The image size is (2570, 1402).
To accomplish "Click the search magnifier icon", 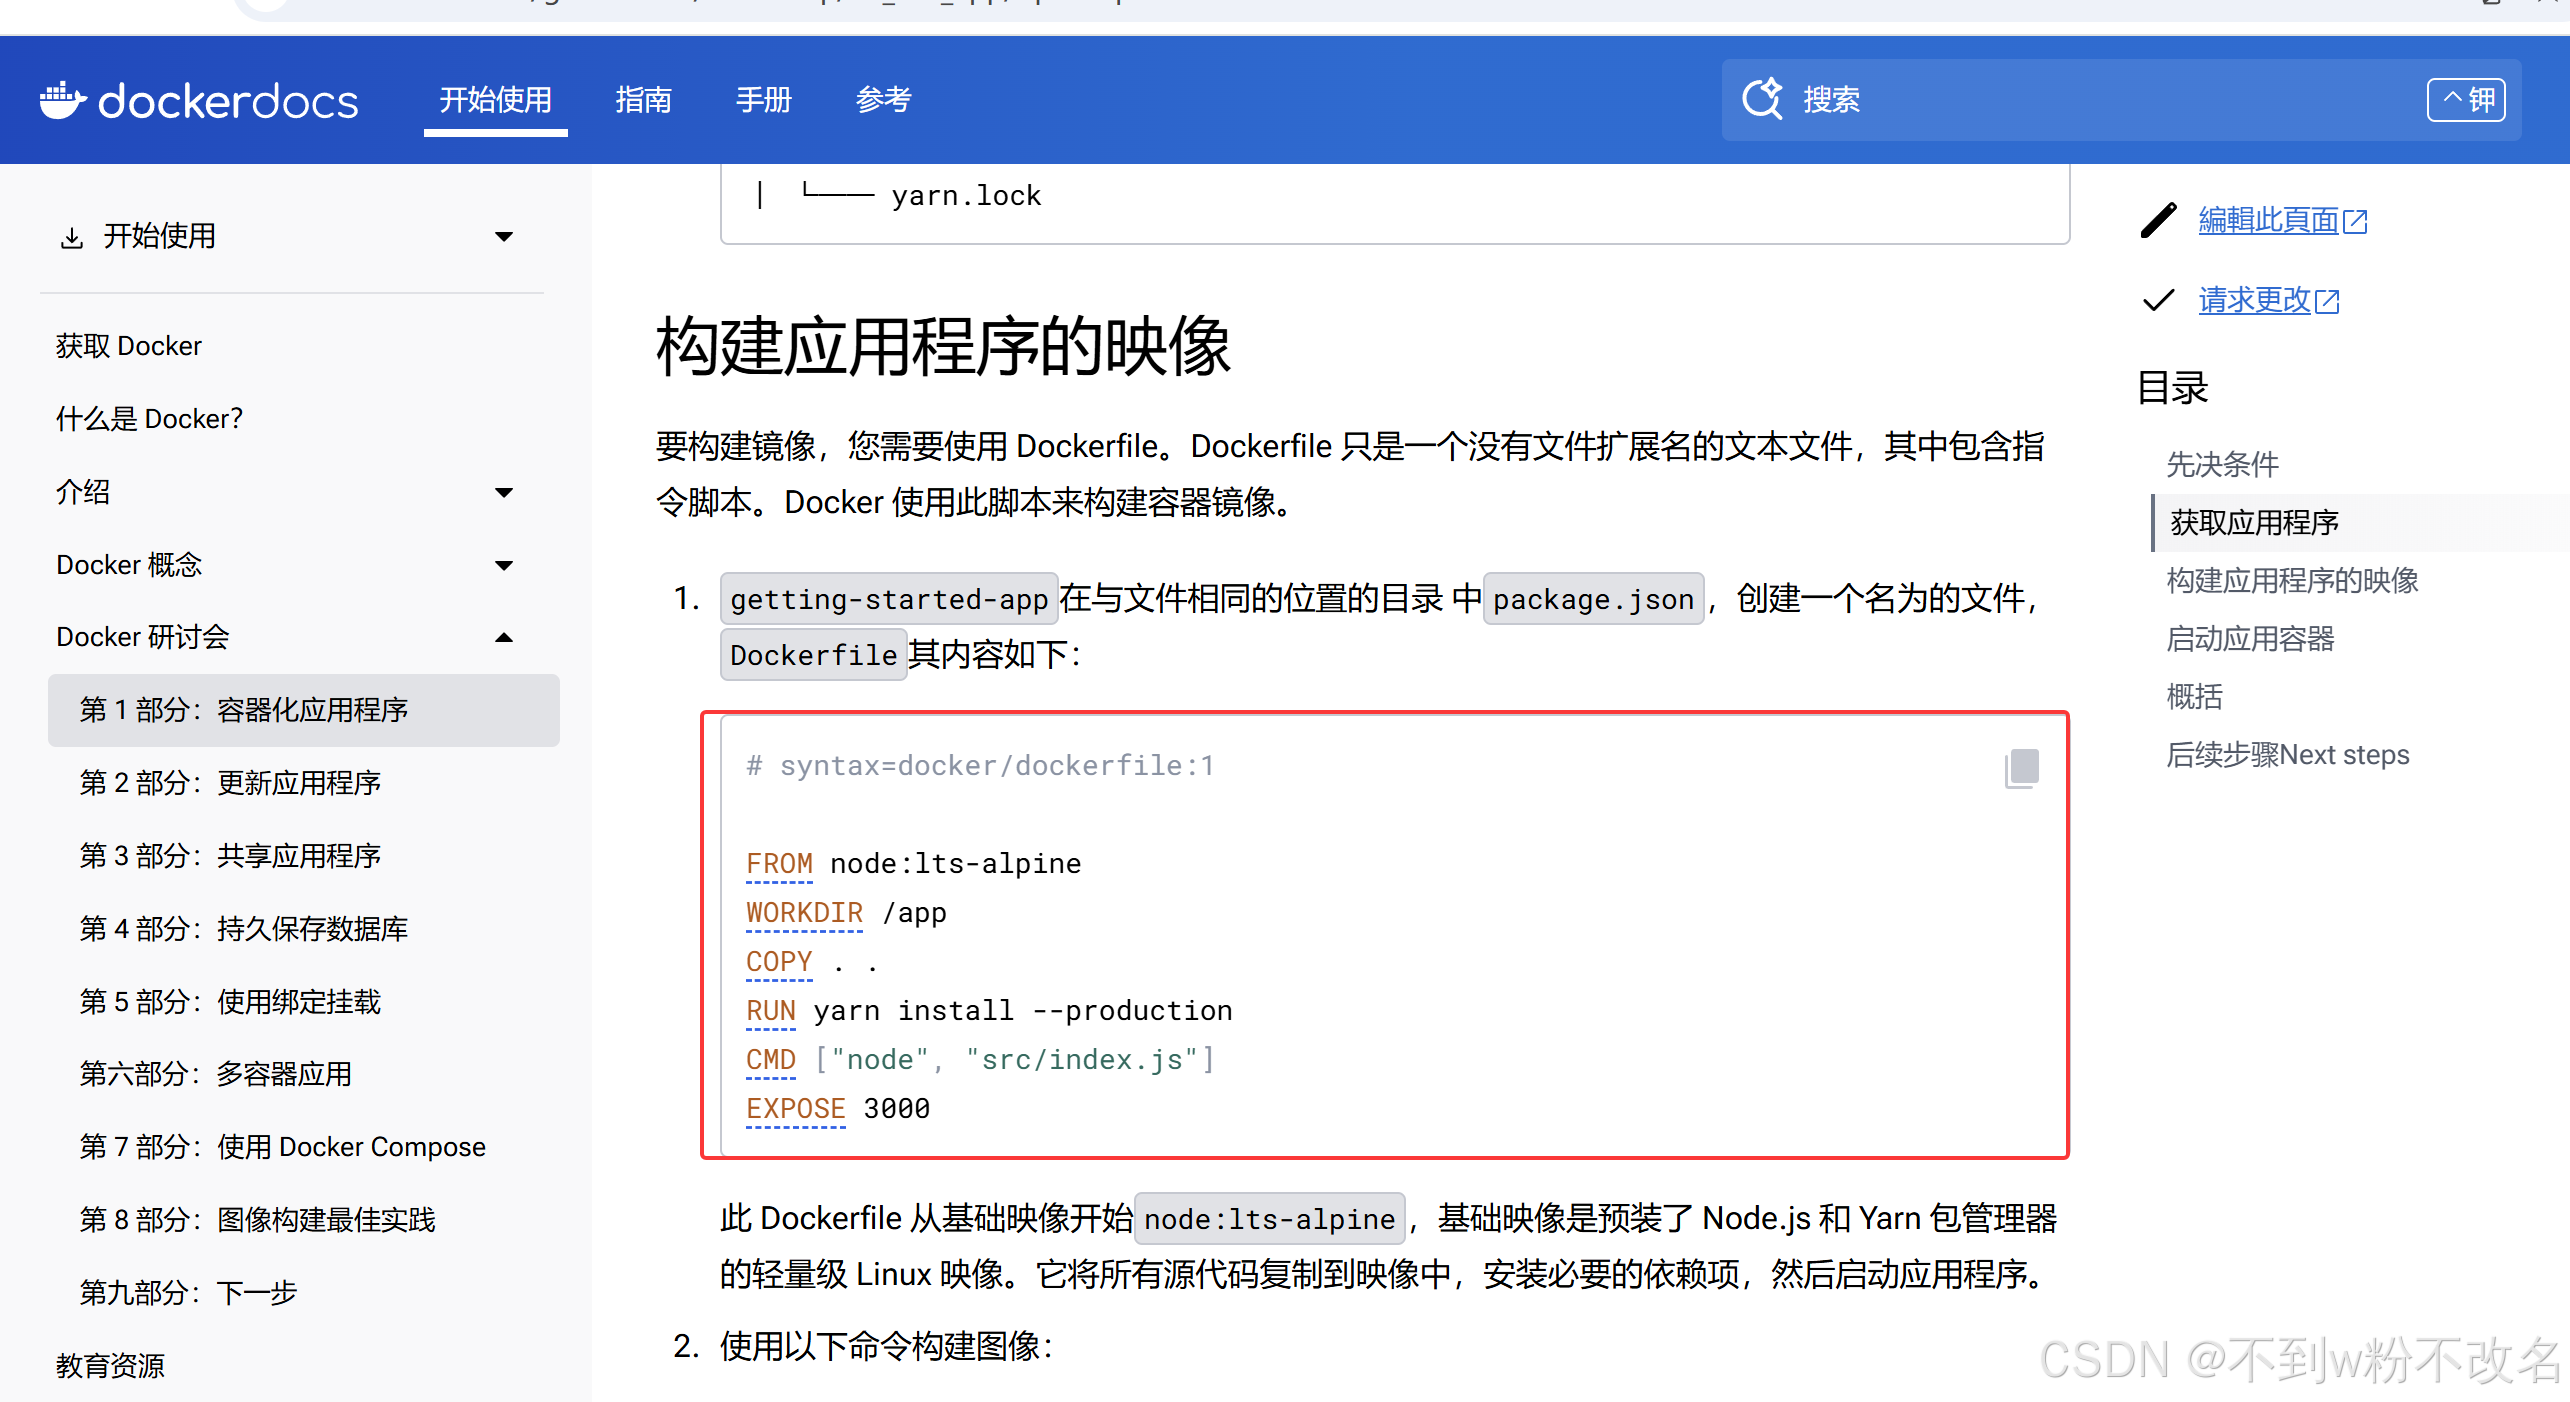I will 1762,99.
